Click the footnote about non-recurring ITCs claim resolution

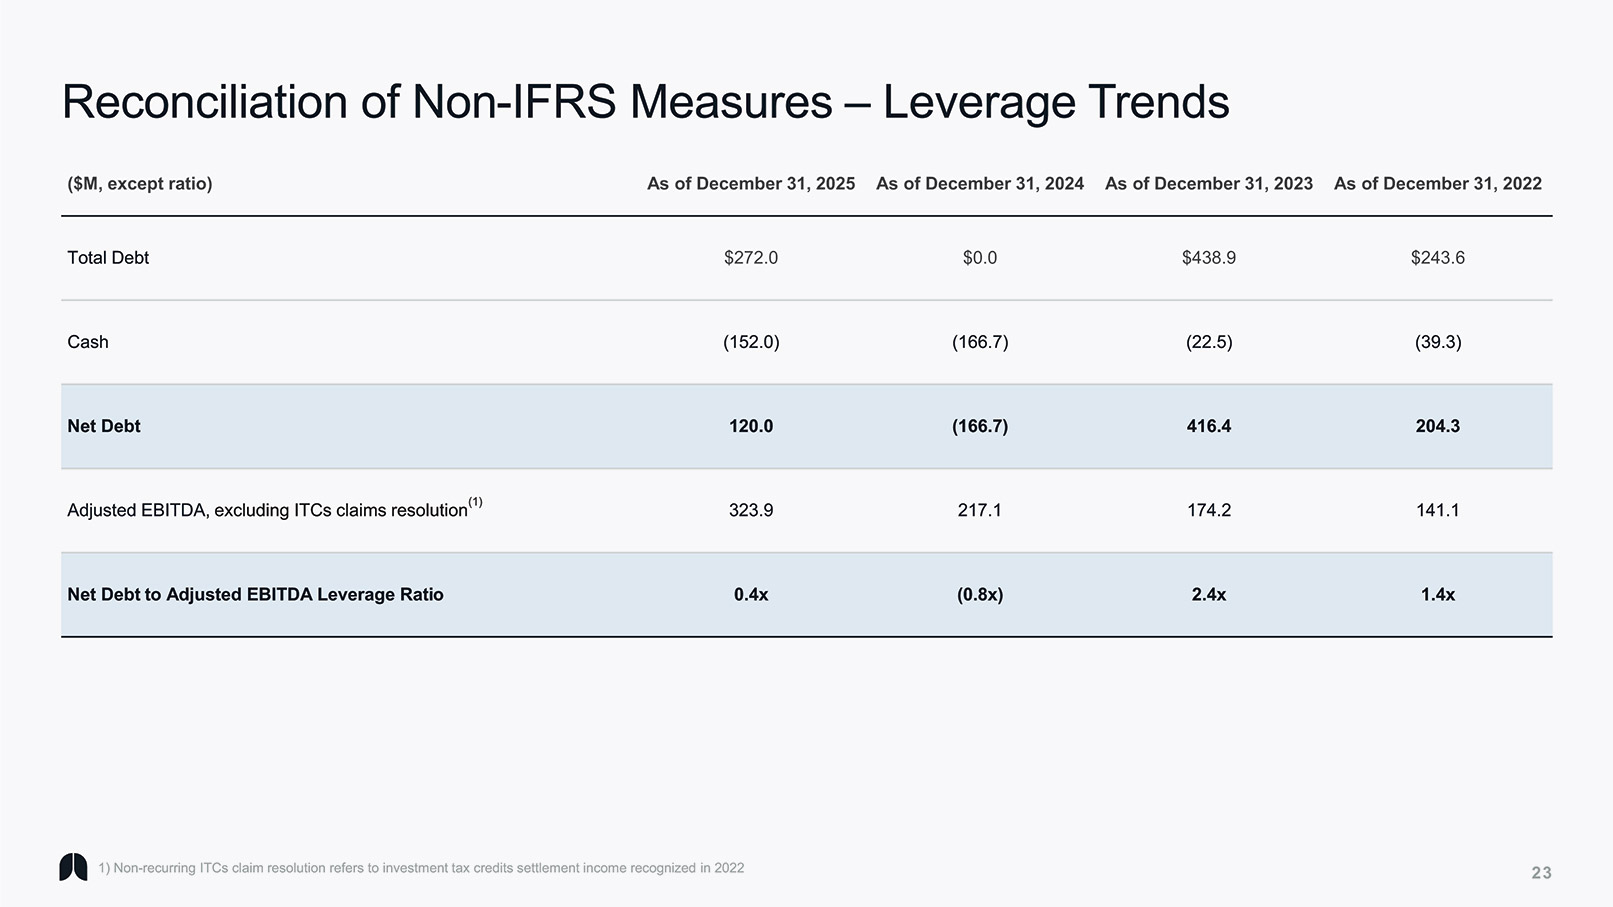421,868
